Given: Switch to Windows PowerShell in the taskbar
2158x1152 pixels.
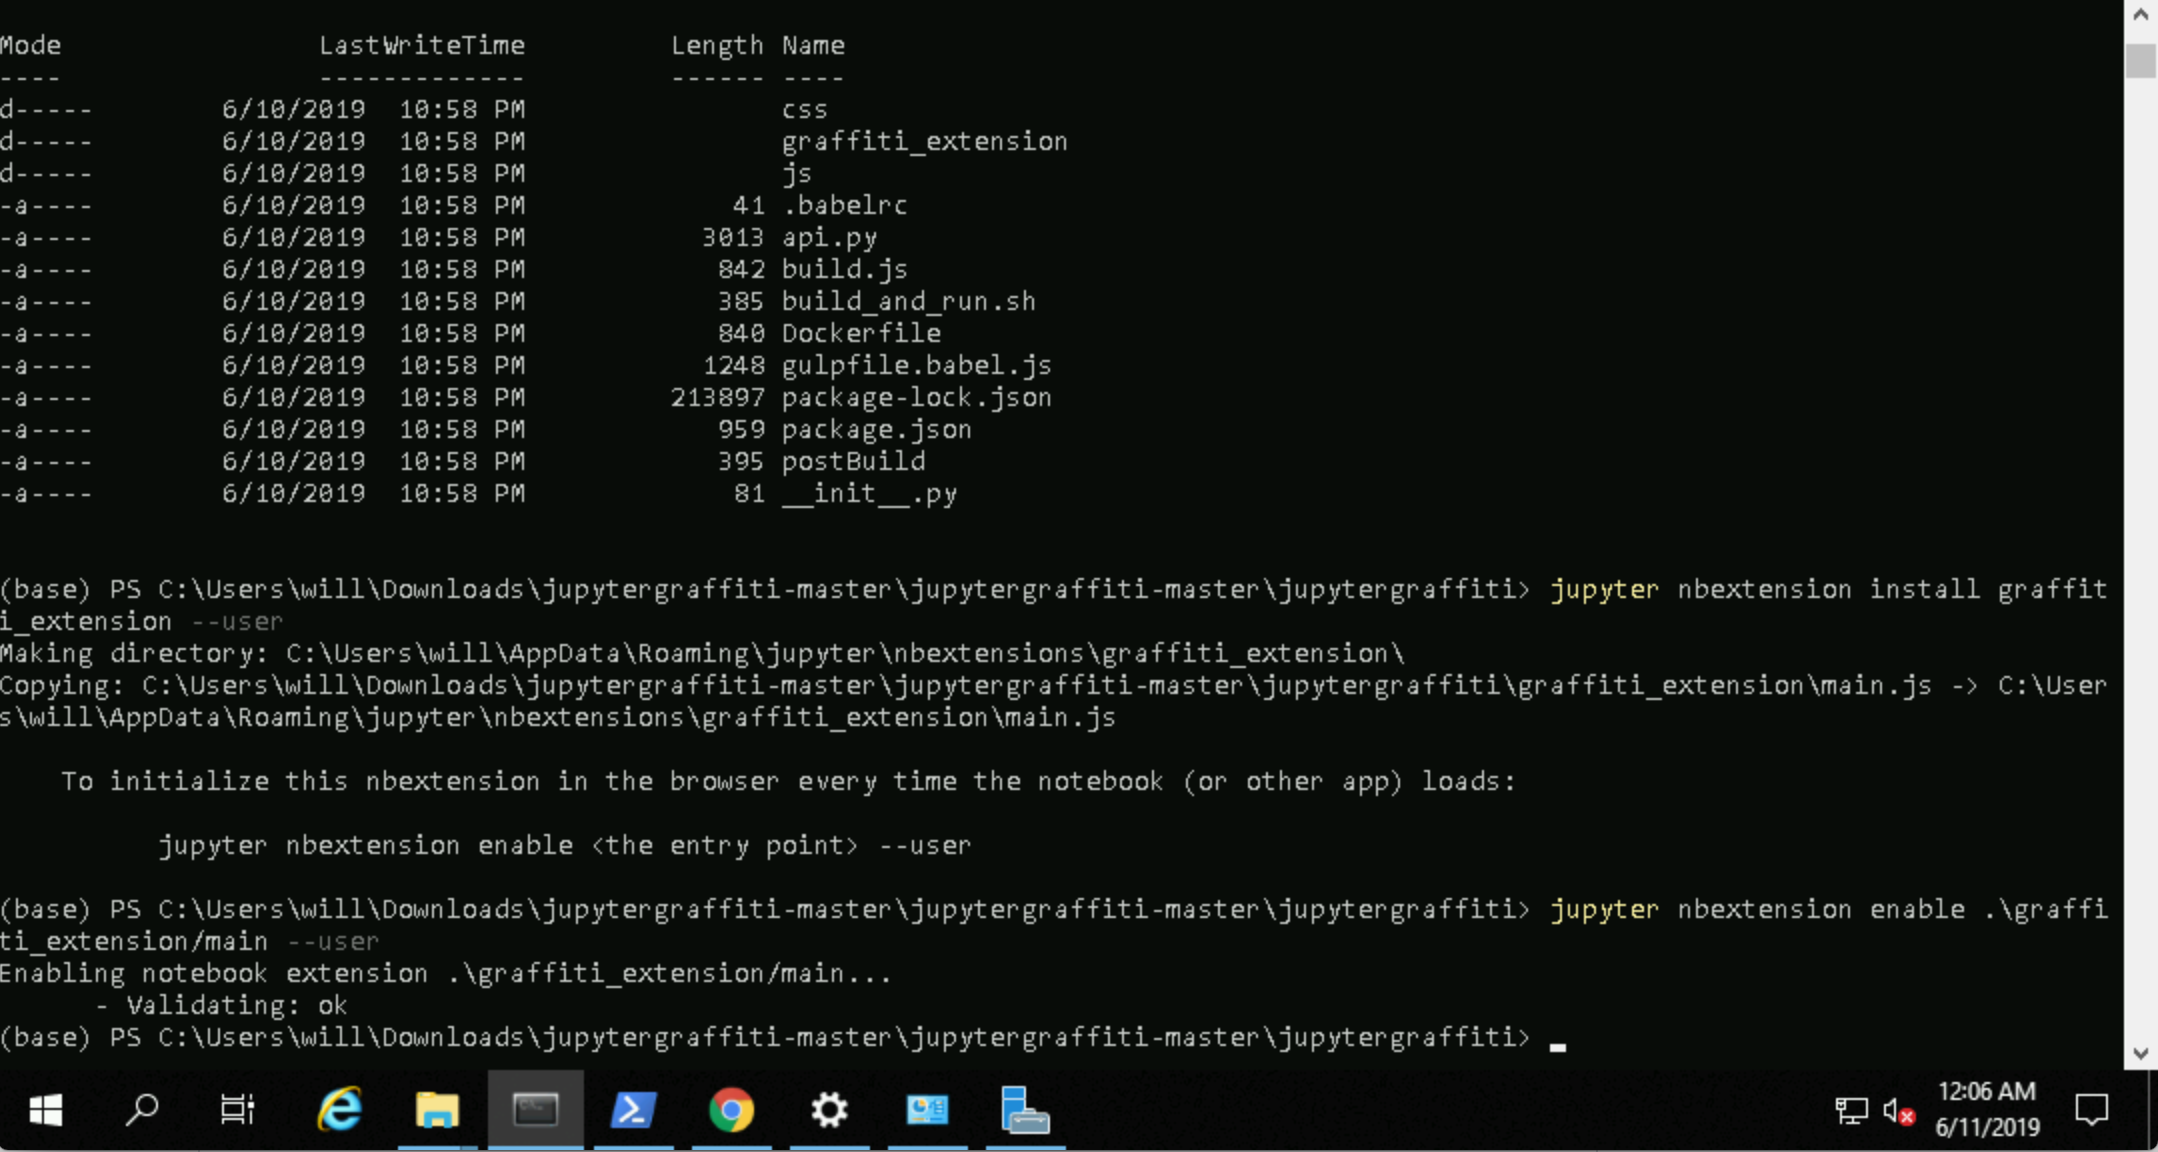Looking at the screenshot, I should (633, 1110).
